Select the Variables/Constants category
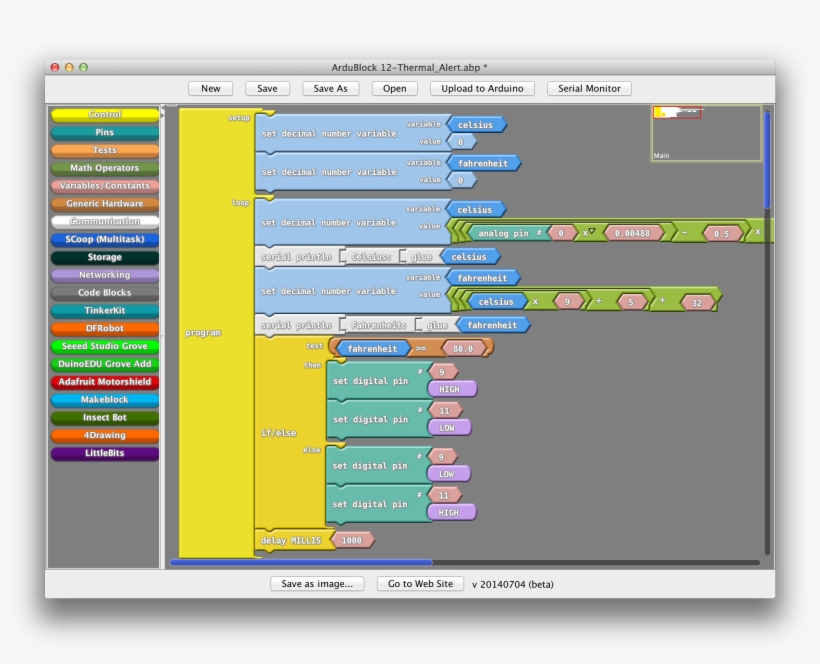The height and width of the screenshot is (664, 820). (x=103, y=185)
